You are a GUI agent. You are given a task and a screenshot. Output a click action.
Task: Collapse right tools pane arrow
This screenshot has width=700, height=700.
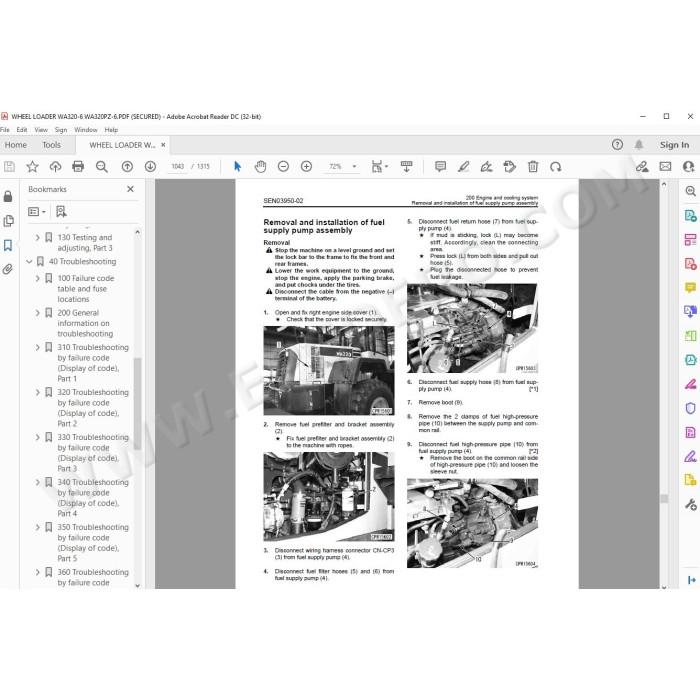tap(692, 580)
